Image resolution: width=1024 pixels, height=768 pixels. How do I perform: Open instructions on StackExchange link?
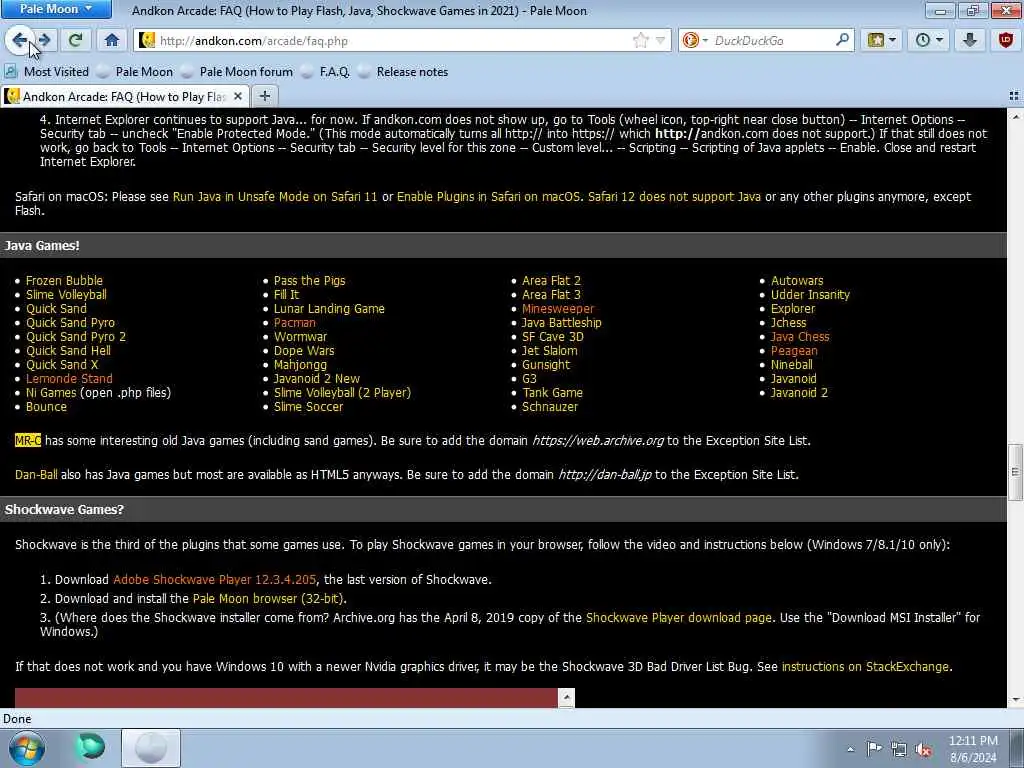point(865,667)
